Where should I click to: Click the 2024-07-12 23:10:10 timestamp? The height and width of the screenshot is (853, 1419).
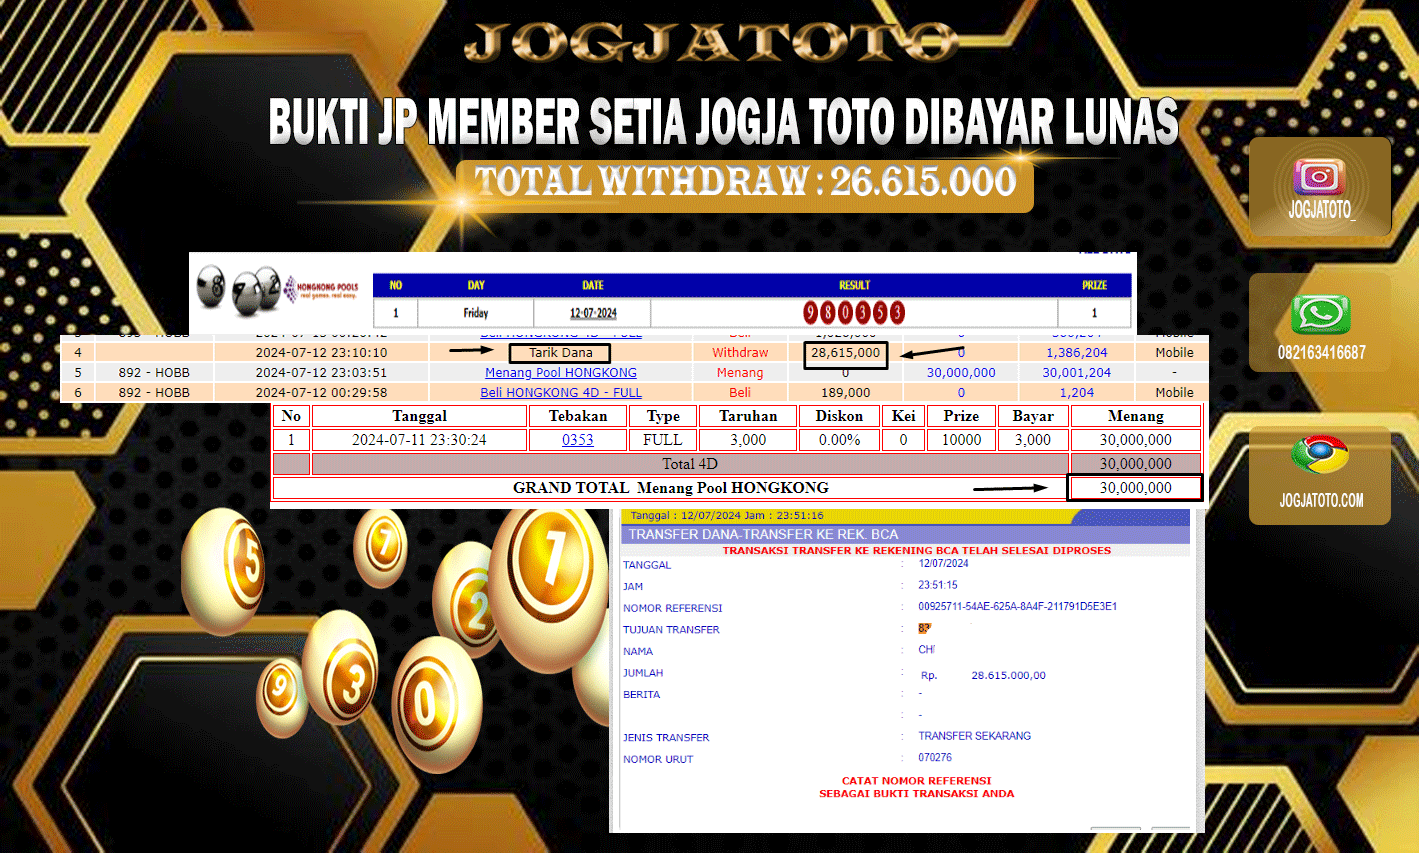coord(321,352)
